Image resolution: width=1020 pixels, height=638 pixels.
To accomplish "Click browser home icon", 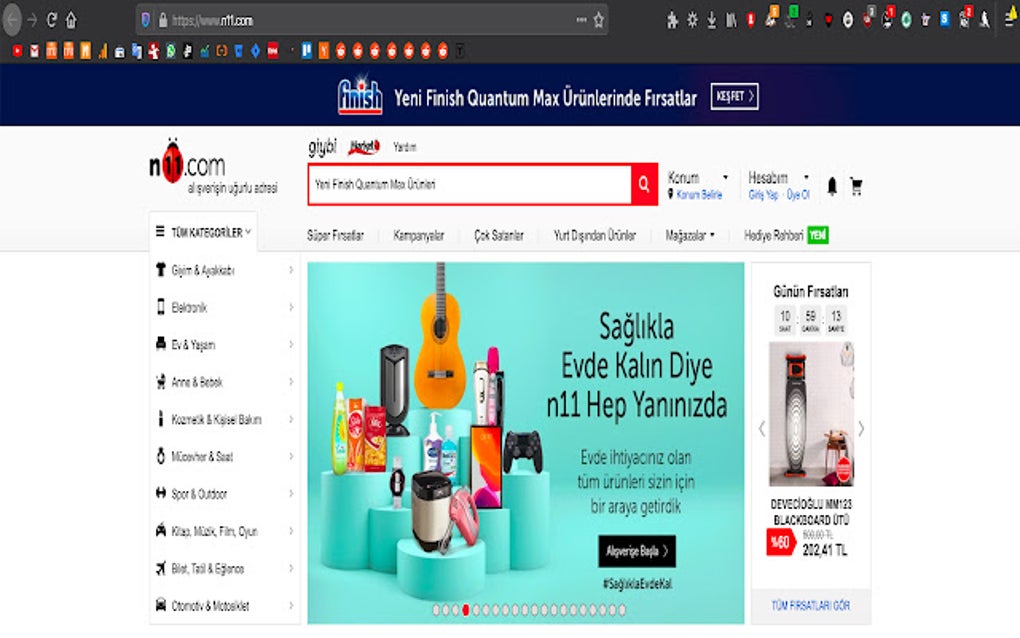I will (72, 21).
